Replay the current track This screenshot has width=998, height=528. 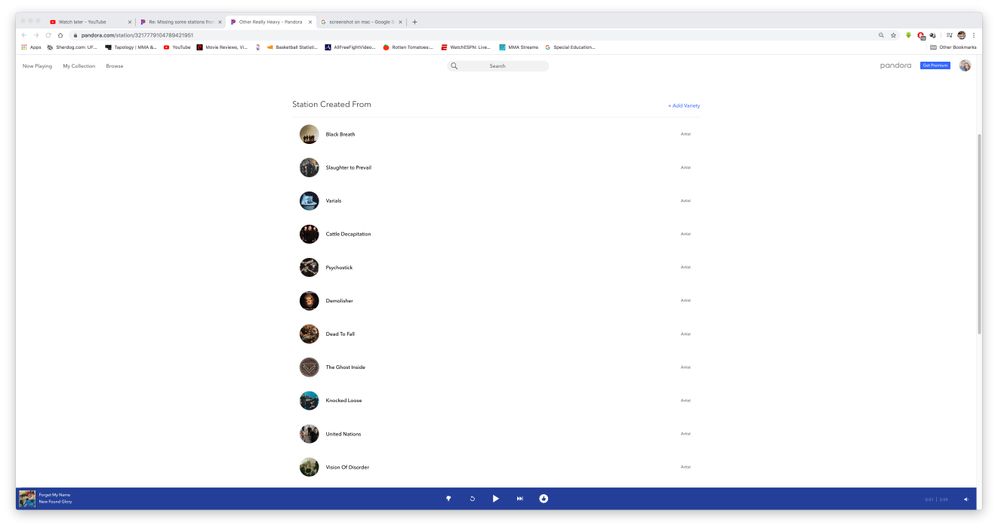click(472, 498)
